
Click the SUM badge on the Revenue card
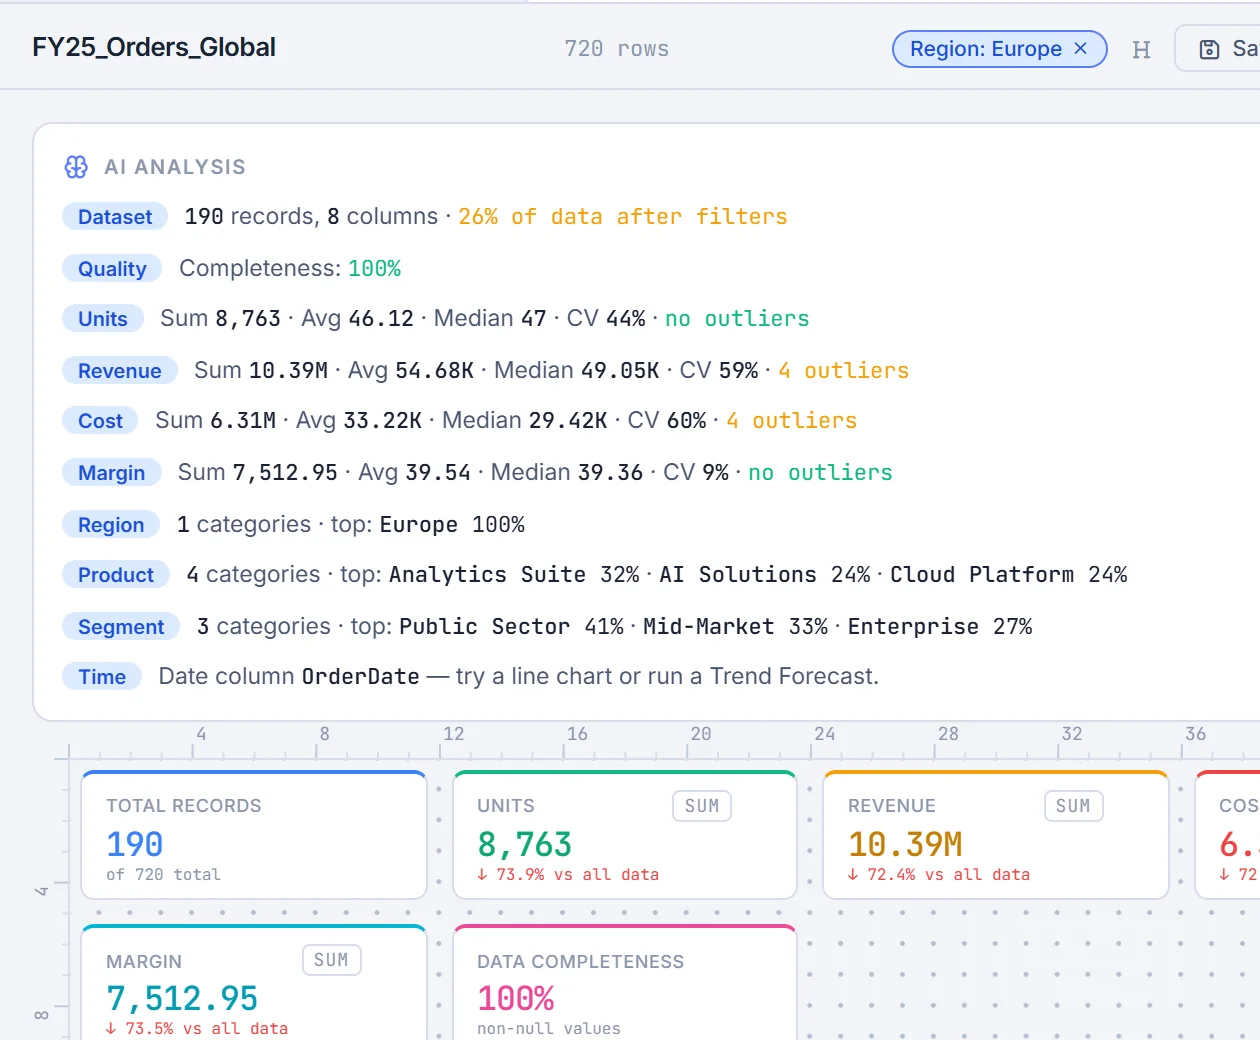point(1073,806)
